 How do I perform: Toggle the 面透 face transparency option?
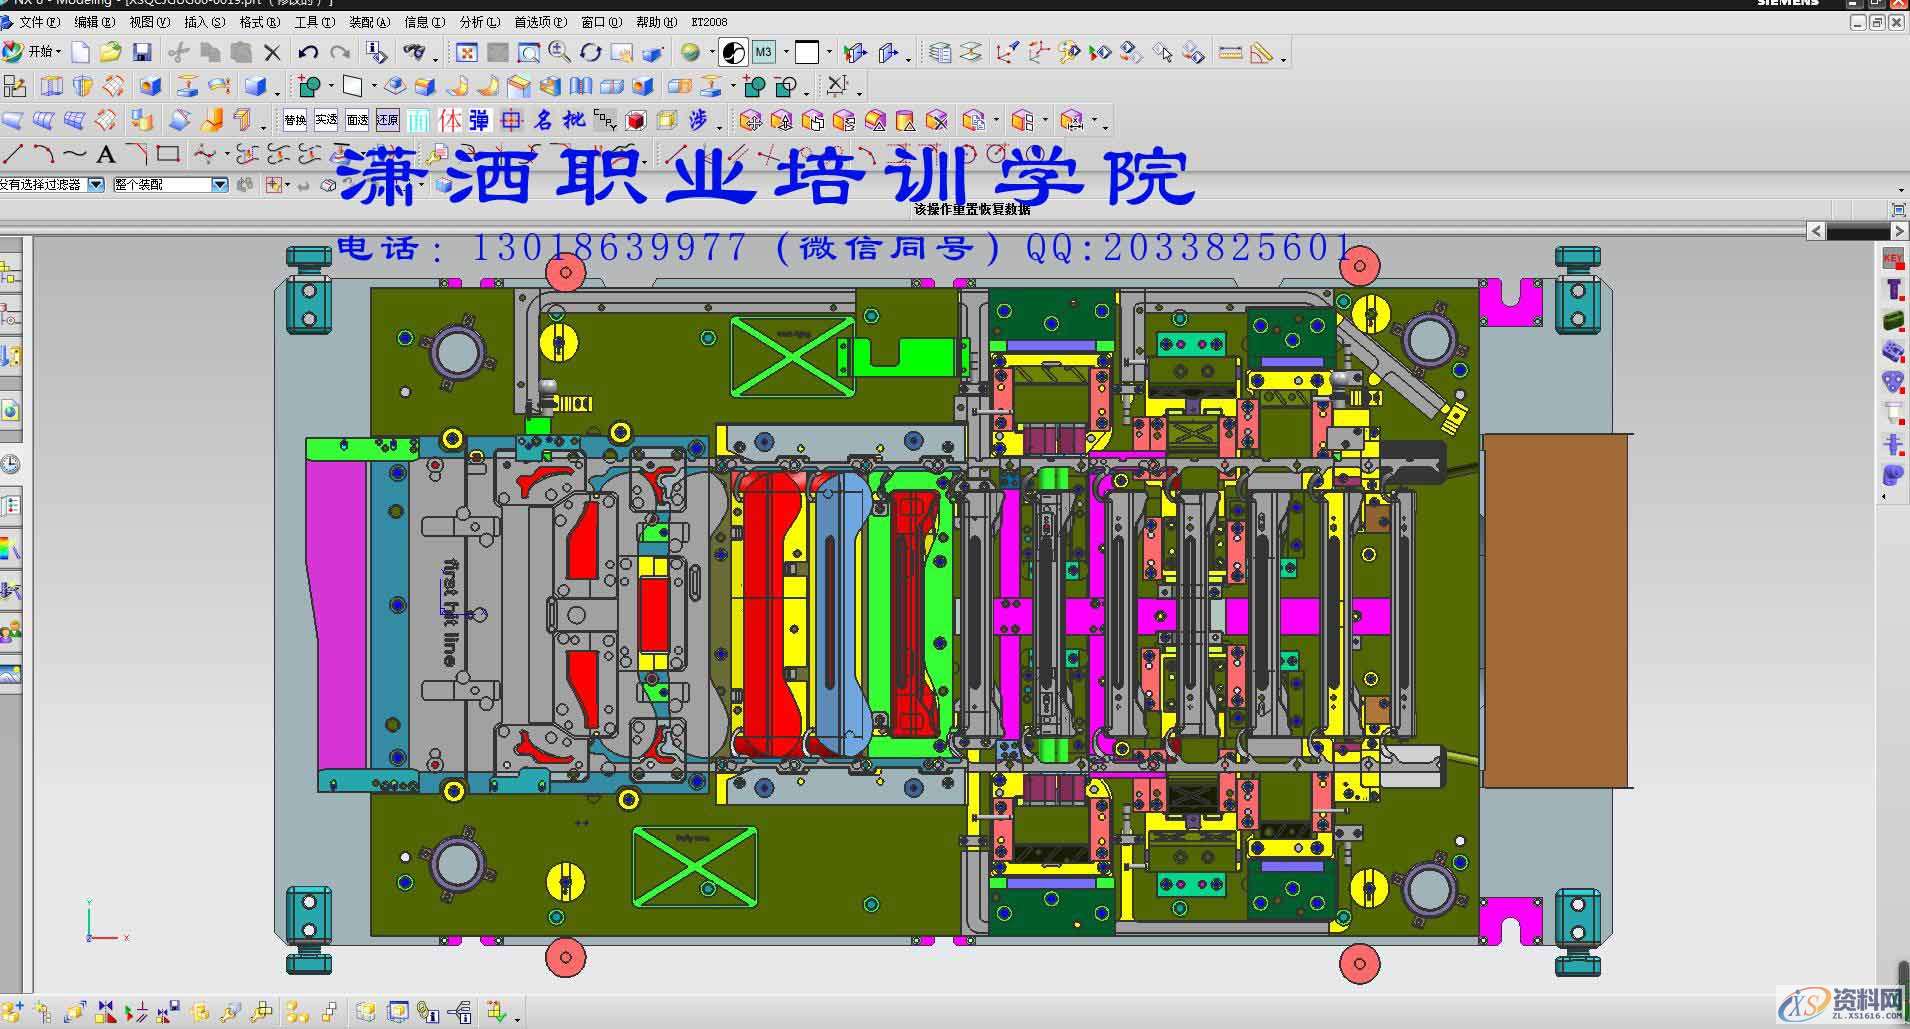point(358,120)
